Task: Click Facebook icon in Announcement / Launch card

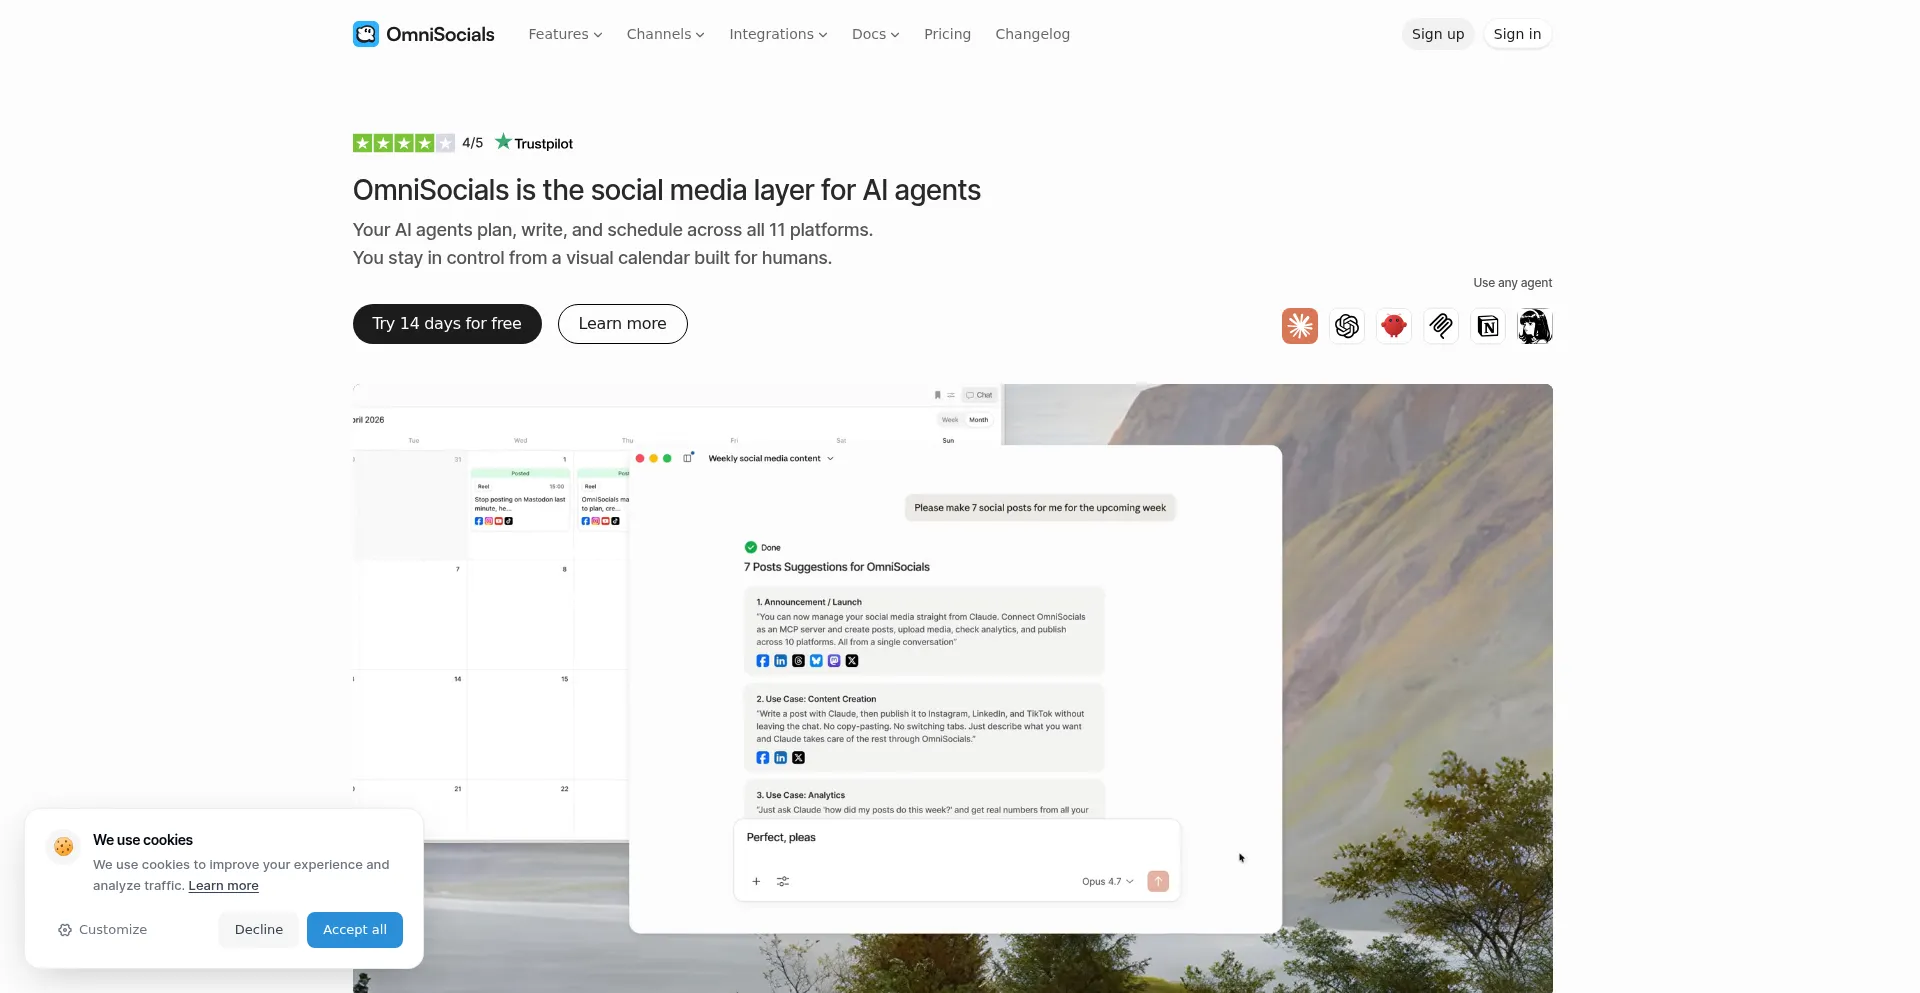Action: (x=763, y=661)
